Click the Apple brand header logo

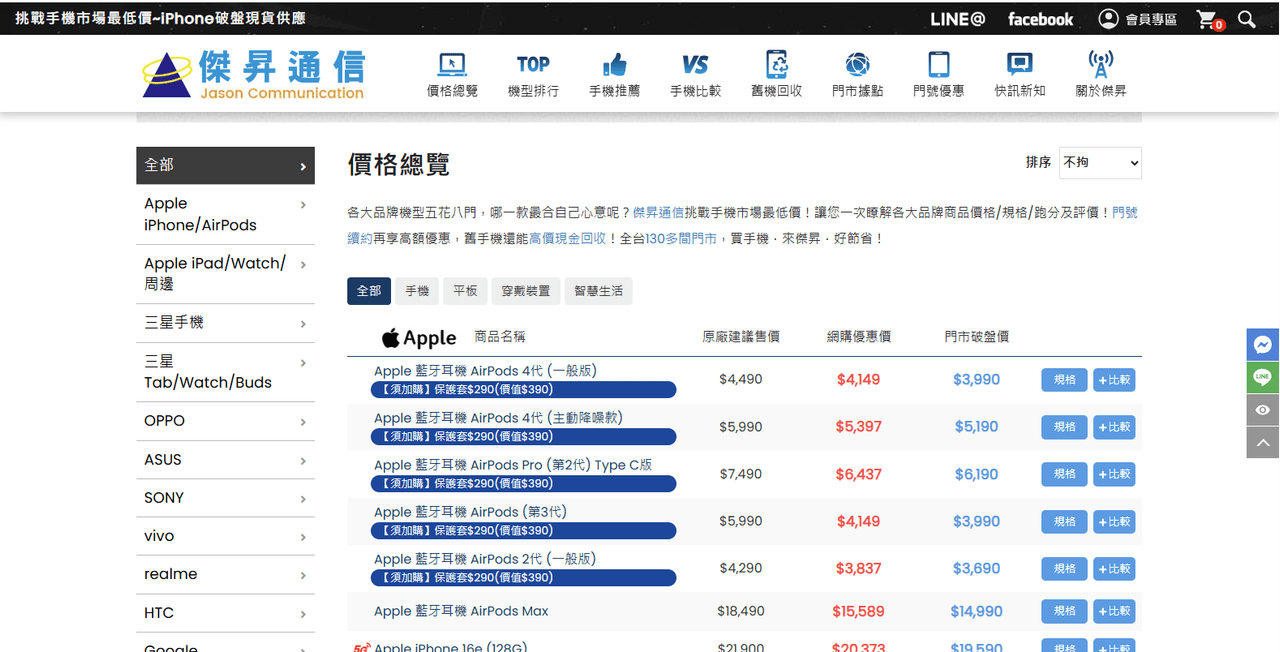coord(419,337)
